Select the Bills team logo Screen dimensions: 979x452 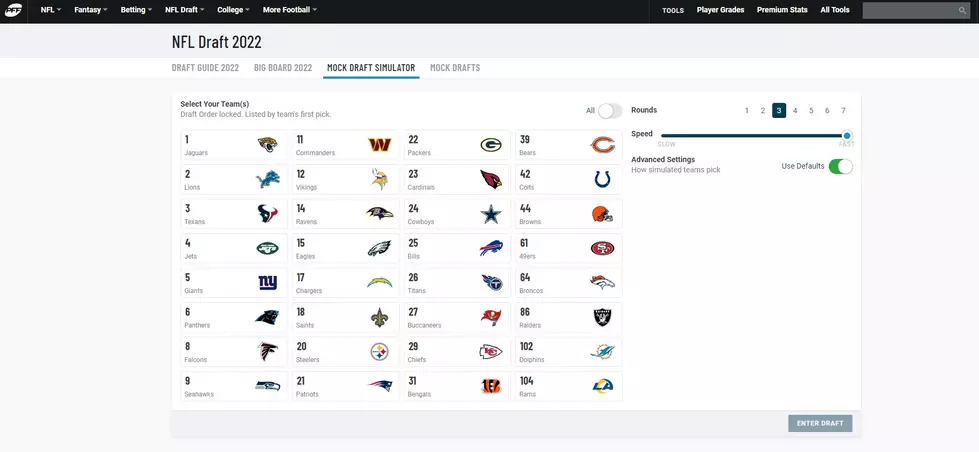click(491, 248)
